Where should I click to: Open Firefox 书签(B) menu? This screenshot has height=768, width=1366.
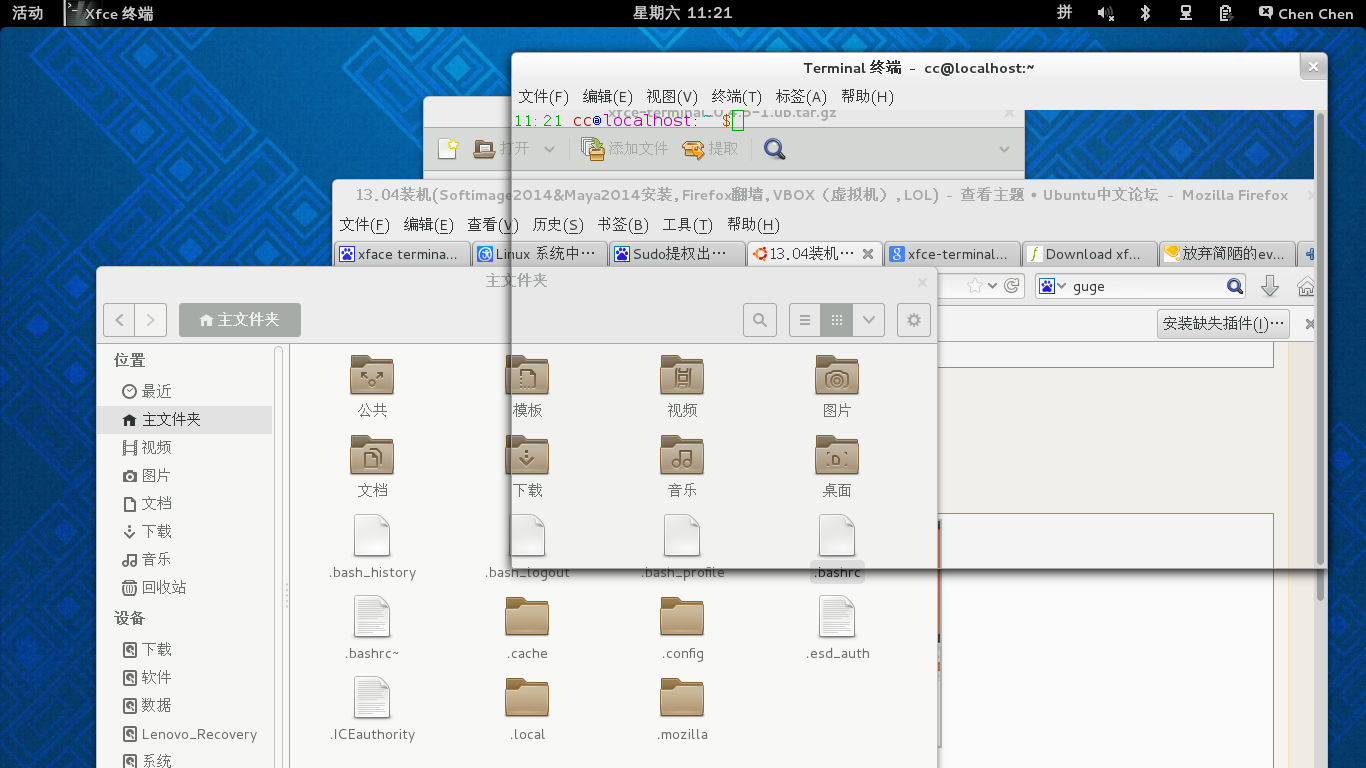(622, 224)
